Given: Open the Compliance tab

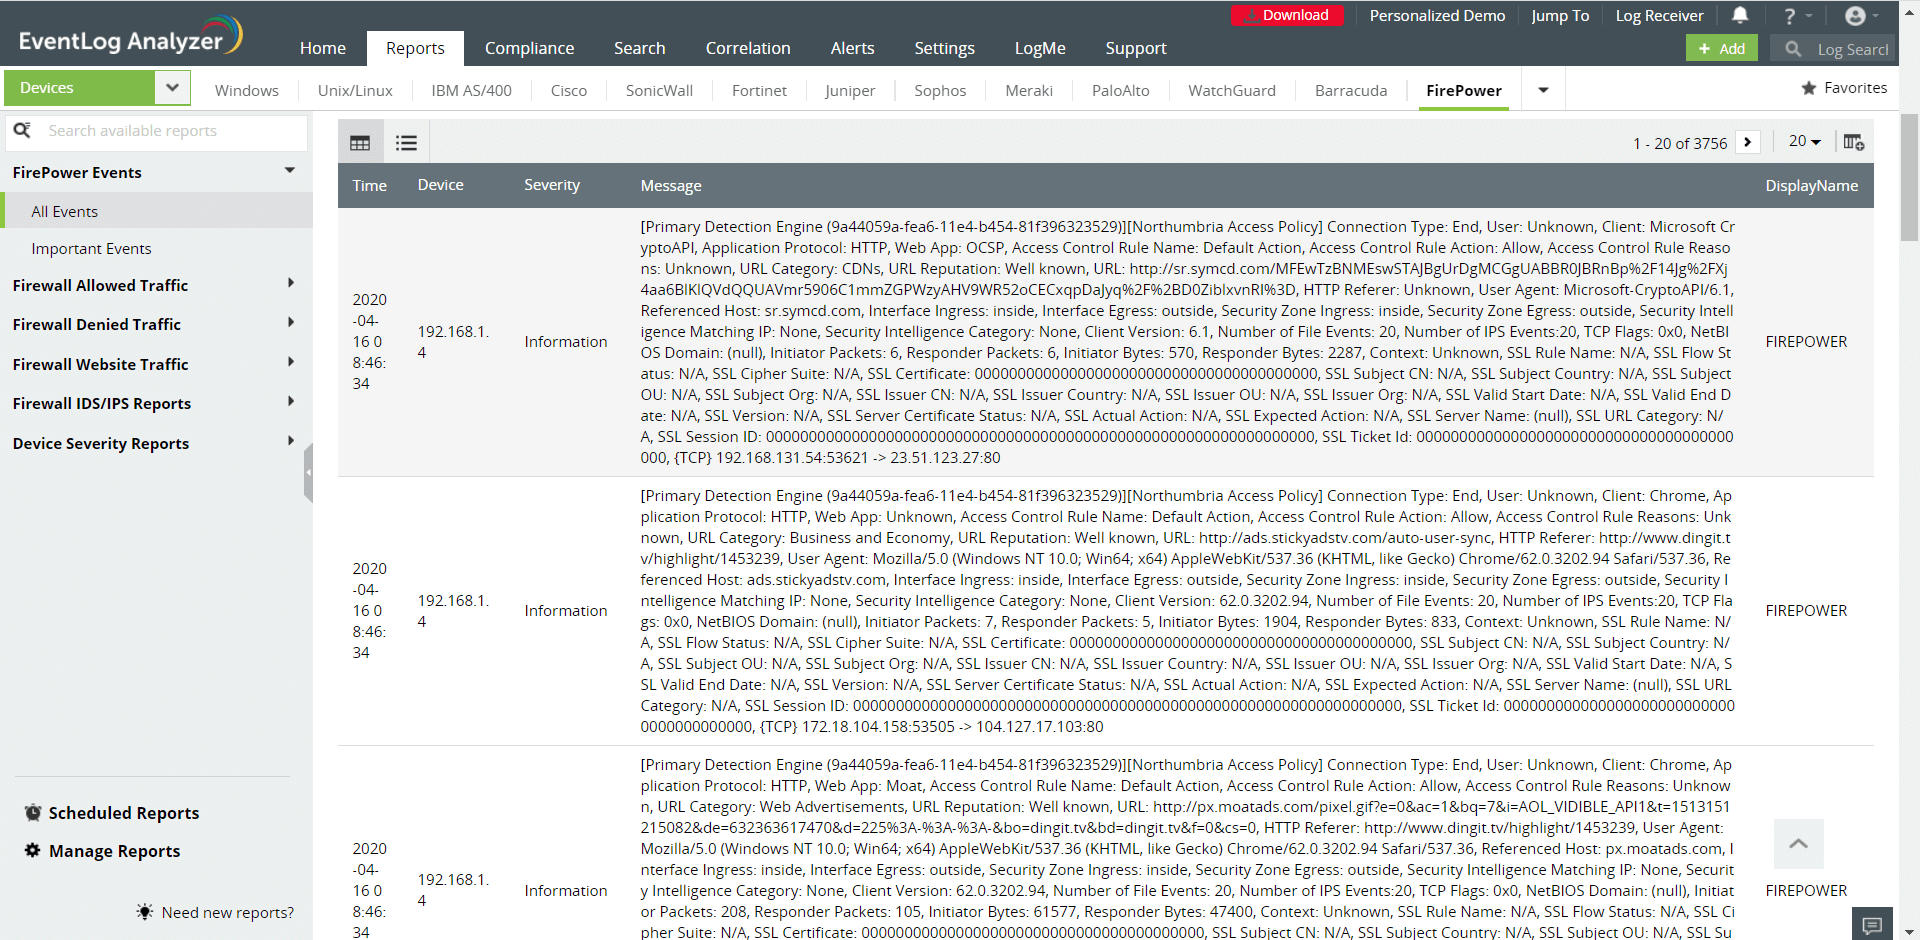Looking at the screenshot, I should 529,48.
